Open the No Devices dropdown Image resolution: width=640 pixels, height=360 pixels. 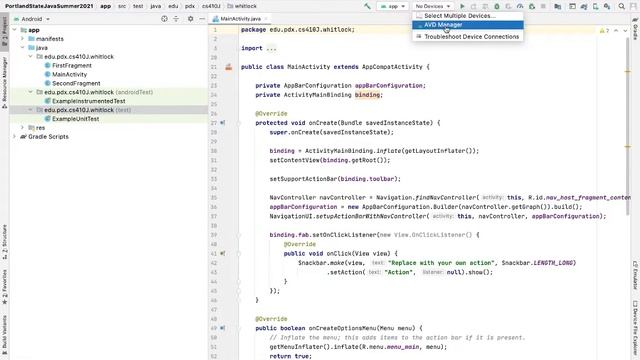point(432,7)
